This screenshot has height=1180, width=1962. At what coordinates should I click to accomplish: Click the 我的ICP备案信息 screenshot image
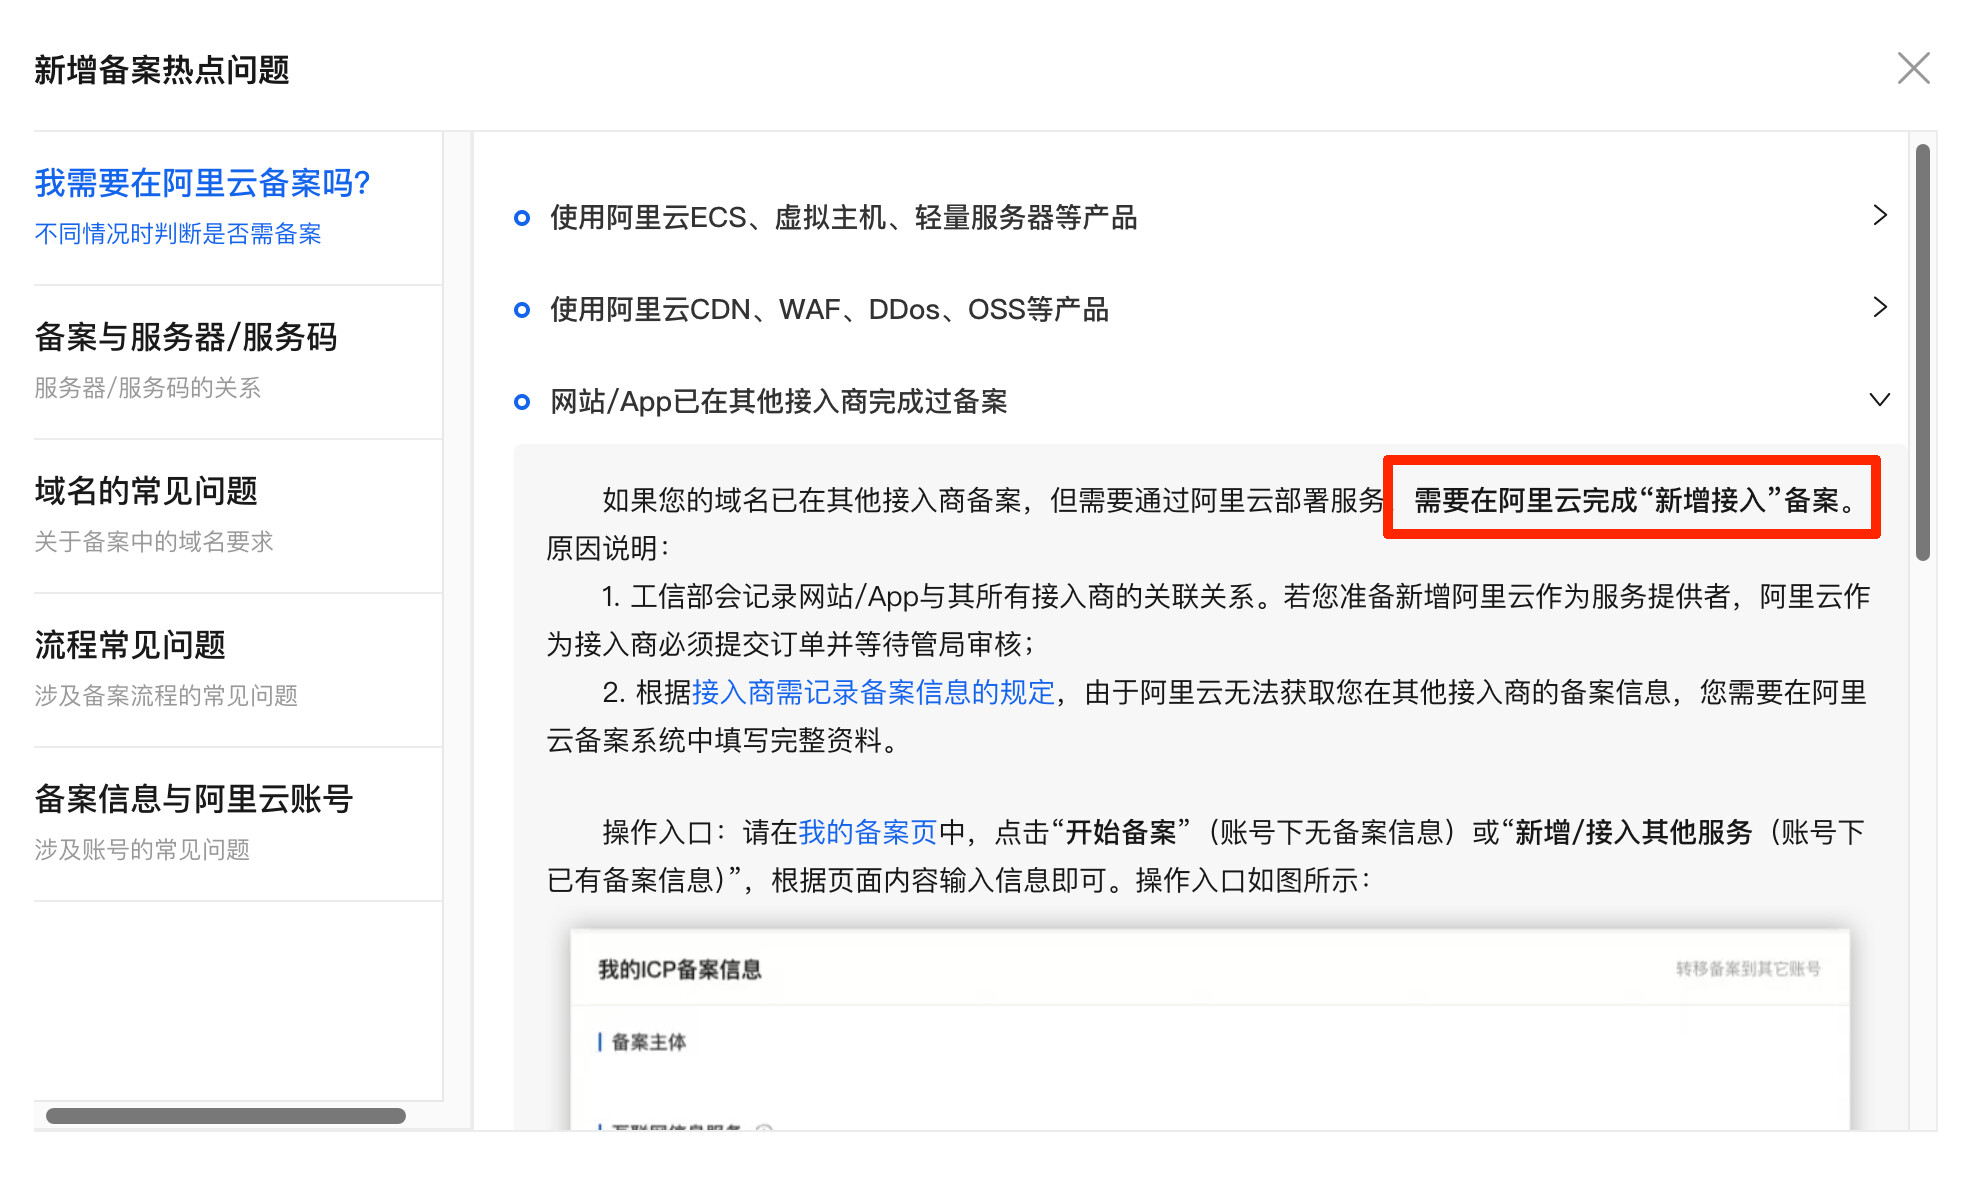[1210, 1030]
